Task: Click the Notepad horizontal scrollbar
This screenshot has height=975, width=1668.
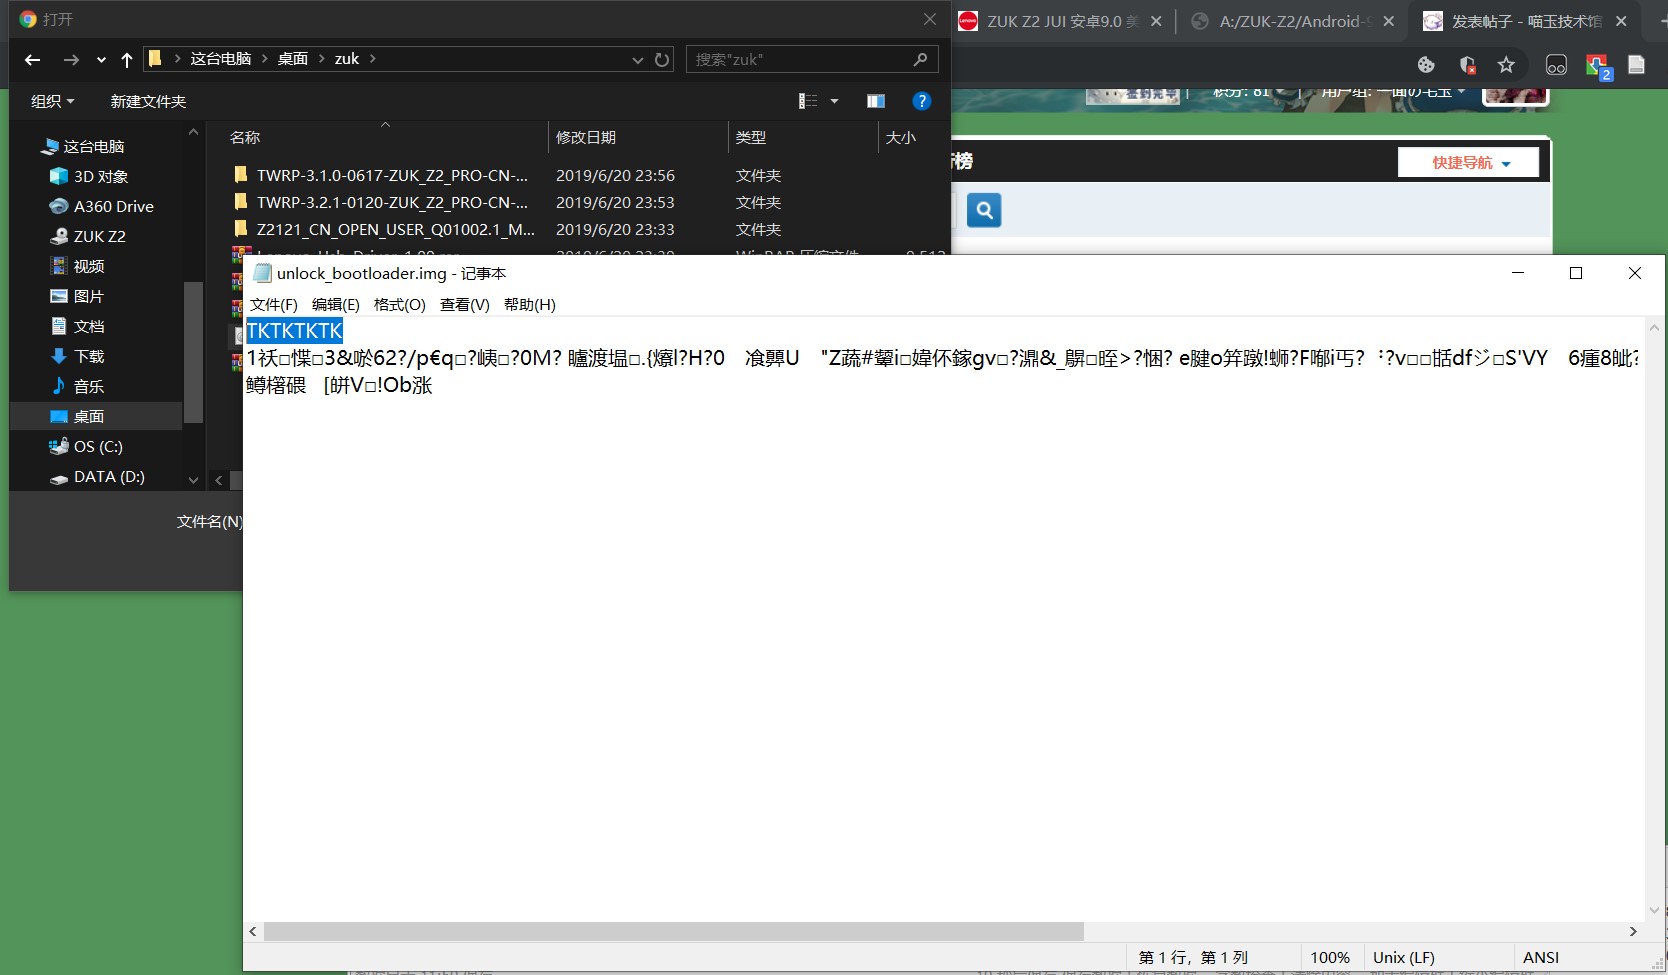Action: point(673,932)
